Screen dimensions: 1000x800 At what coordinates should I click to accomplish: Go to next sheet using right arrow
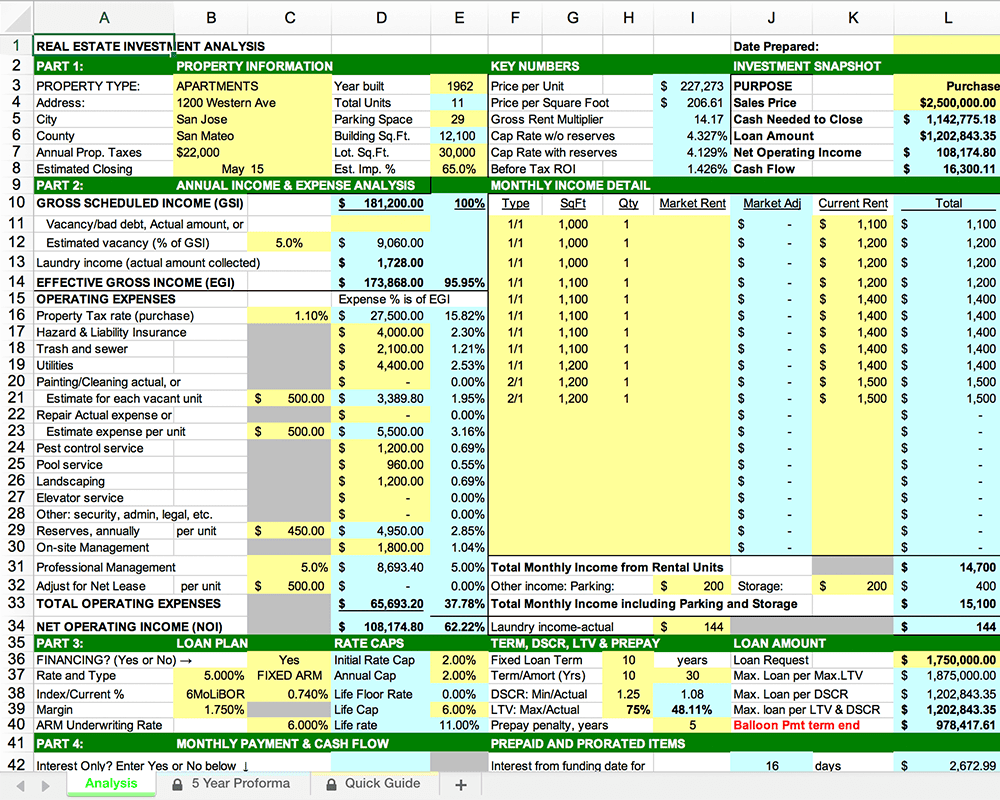tap(45, 785)
